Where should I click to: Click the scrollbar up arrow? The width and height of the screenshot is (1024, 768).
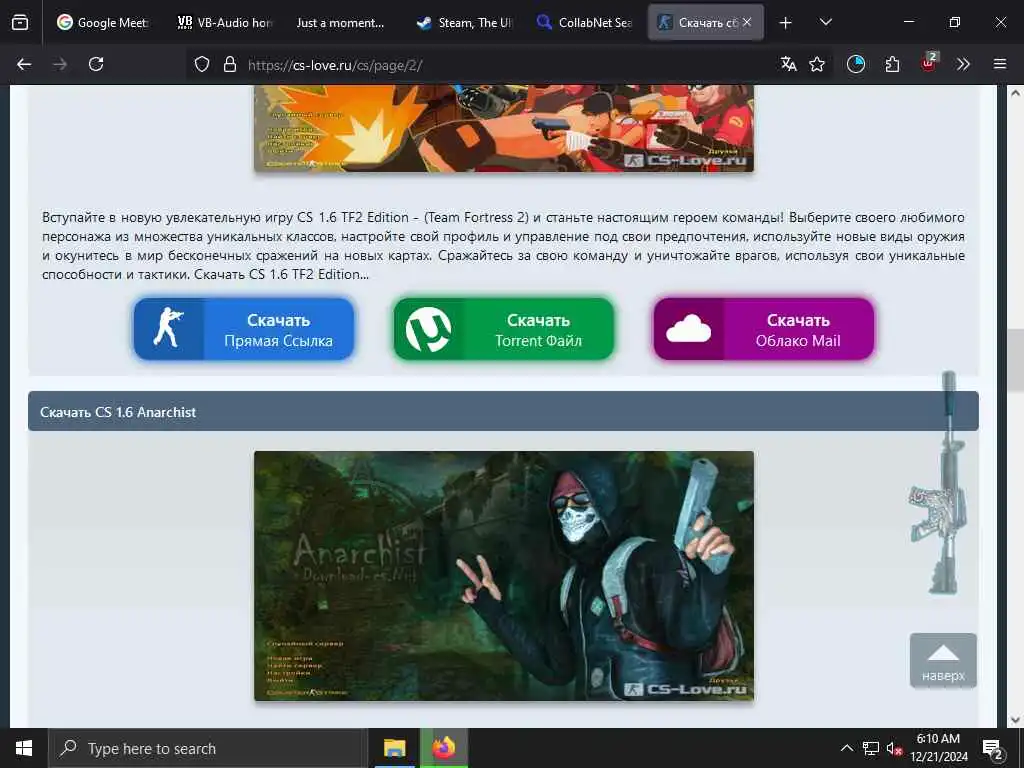pos(1015,93)
